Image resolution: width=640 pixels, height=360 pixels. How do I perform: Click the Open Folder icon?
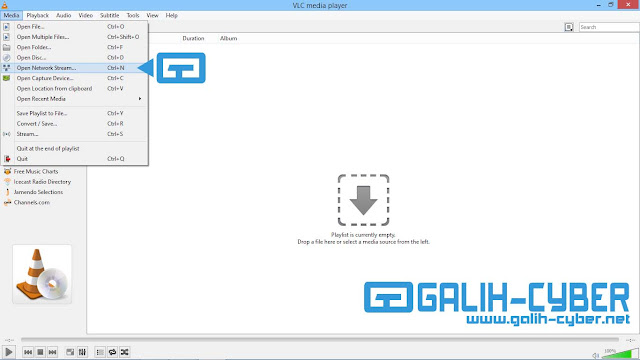[7, 47]
